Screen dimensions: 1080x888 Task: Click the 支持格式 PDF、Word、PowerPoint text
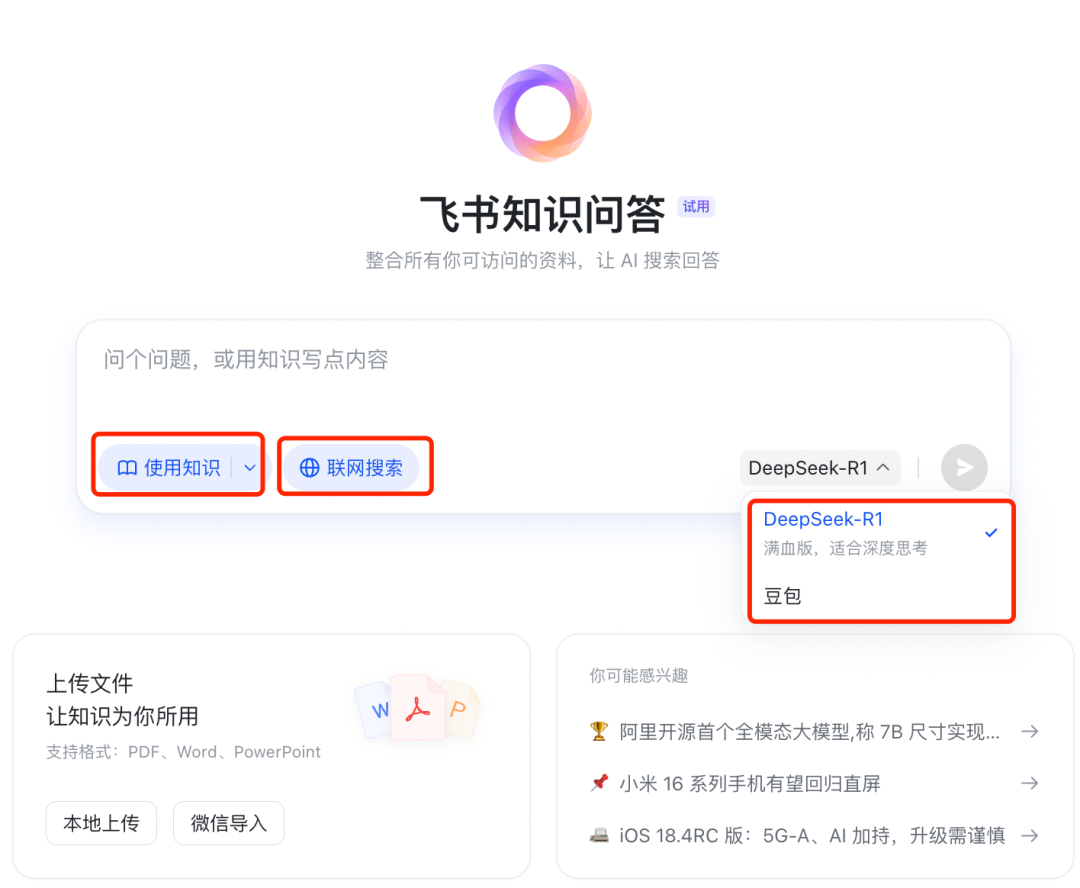183,752
